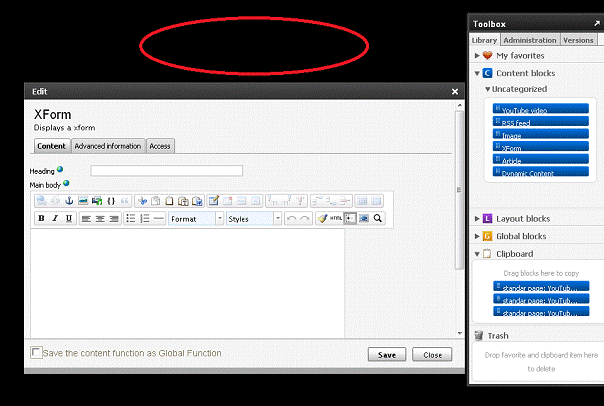Open the Styles dropdown

253,218
